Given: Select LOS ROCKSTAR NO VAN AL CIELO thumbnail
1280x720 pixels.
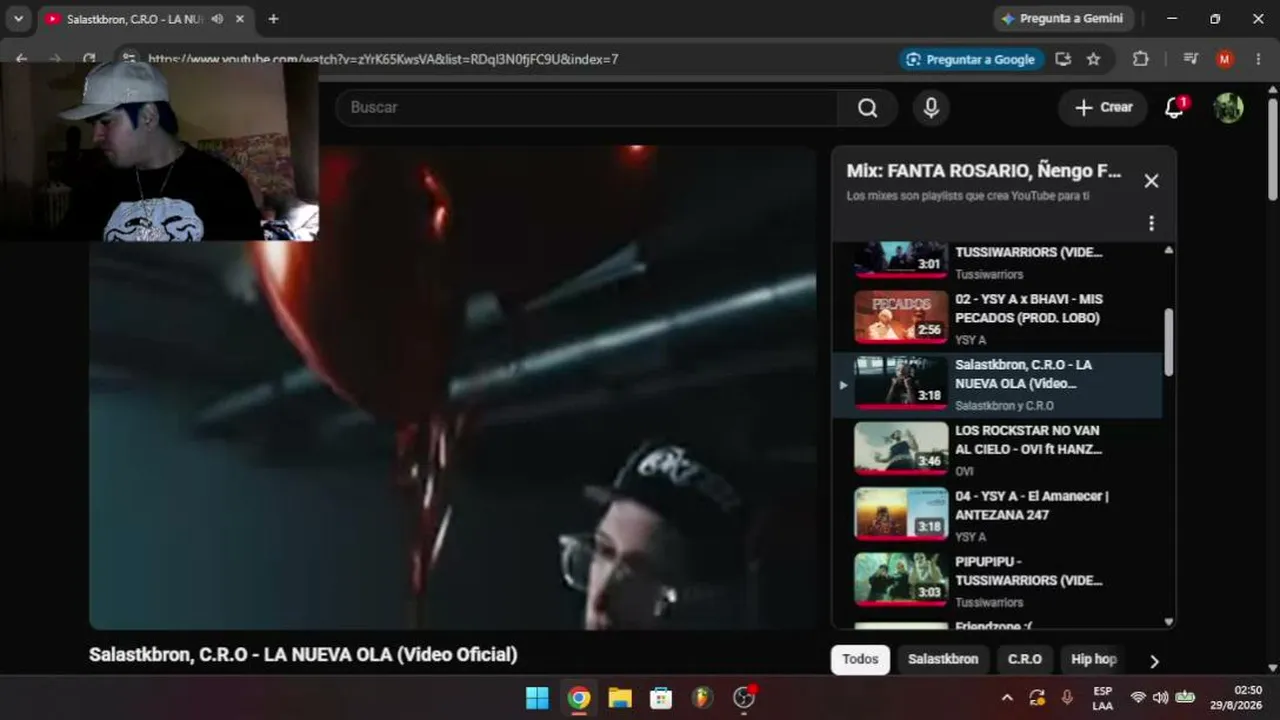Looking at the screenshot, I should pos(901,448).
